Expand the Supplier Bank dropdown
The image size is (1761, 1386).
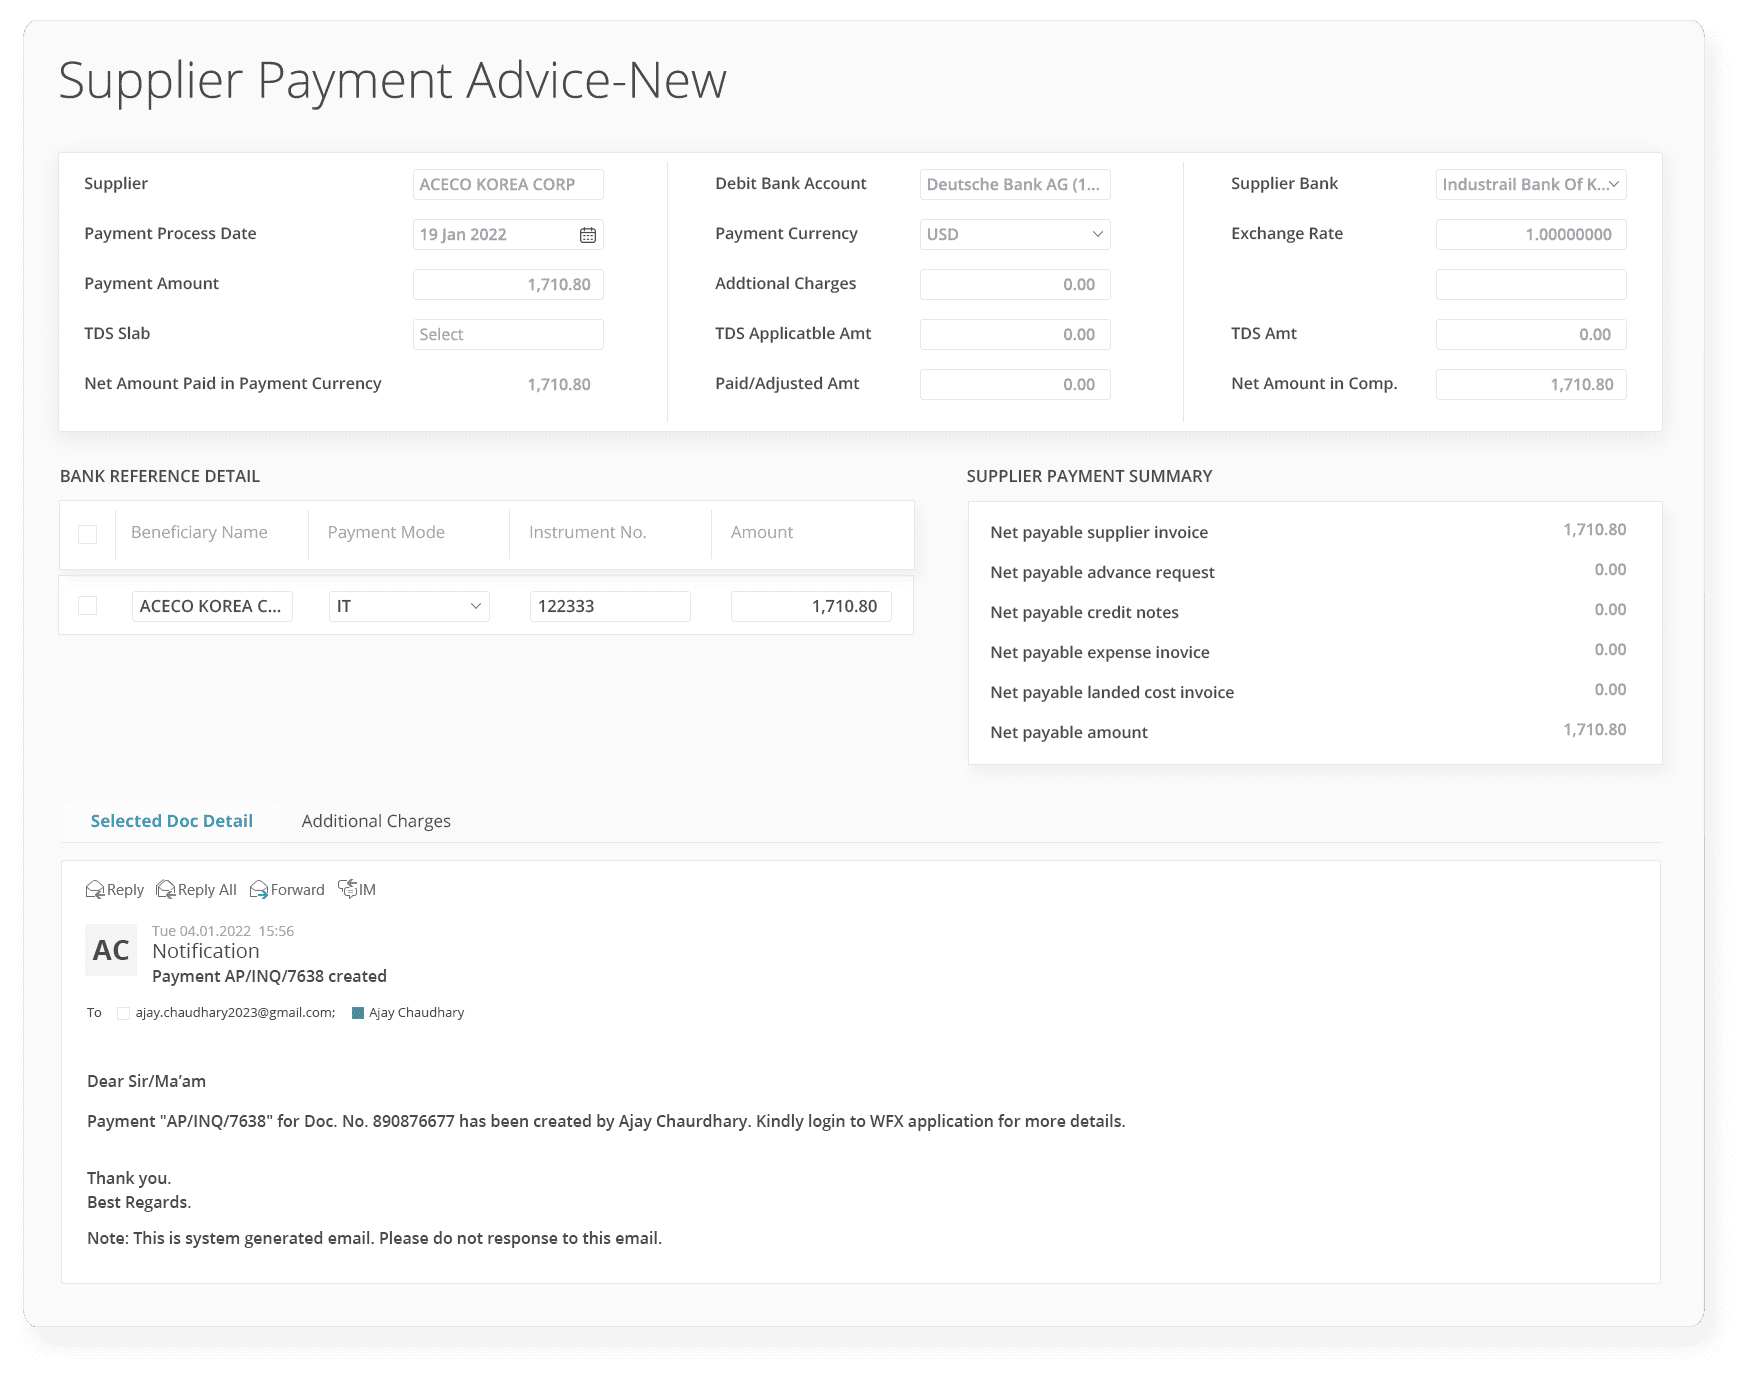(x=1531, y=185)
